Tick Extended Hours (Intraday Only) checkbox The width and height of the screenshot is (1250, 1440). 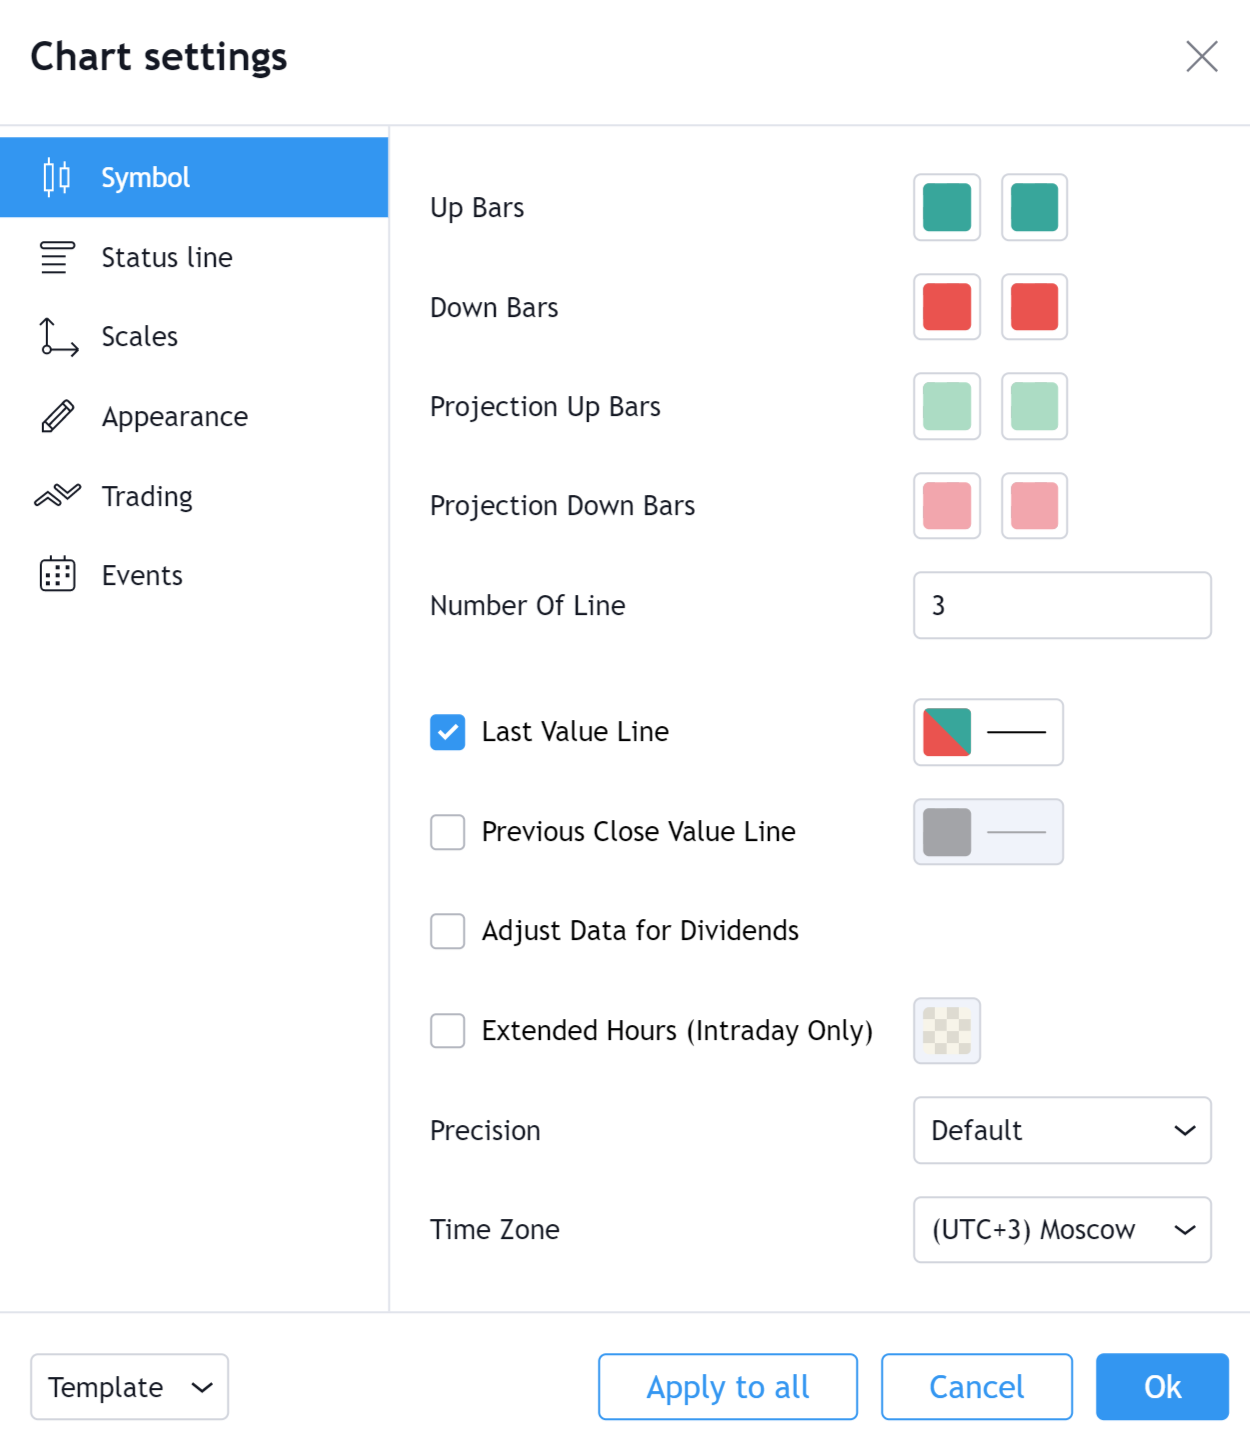[447, 1030]
